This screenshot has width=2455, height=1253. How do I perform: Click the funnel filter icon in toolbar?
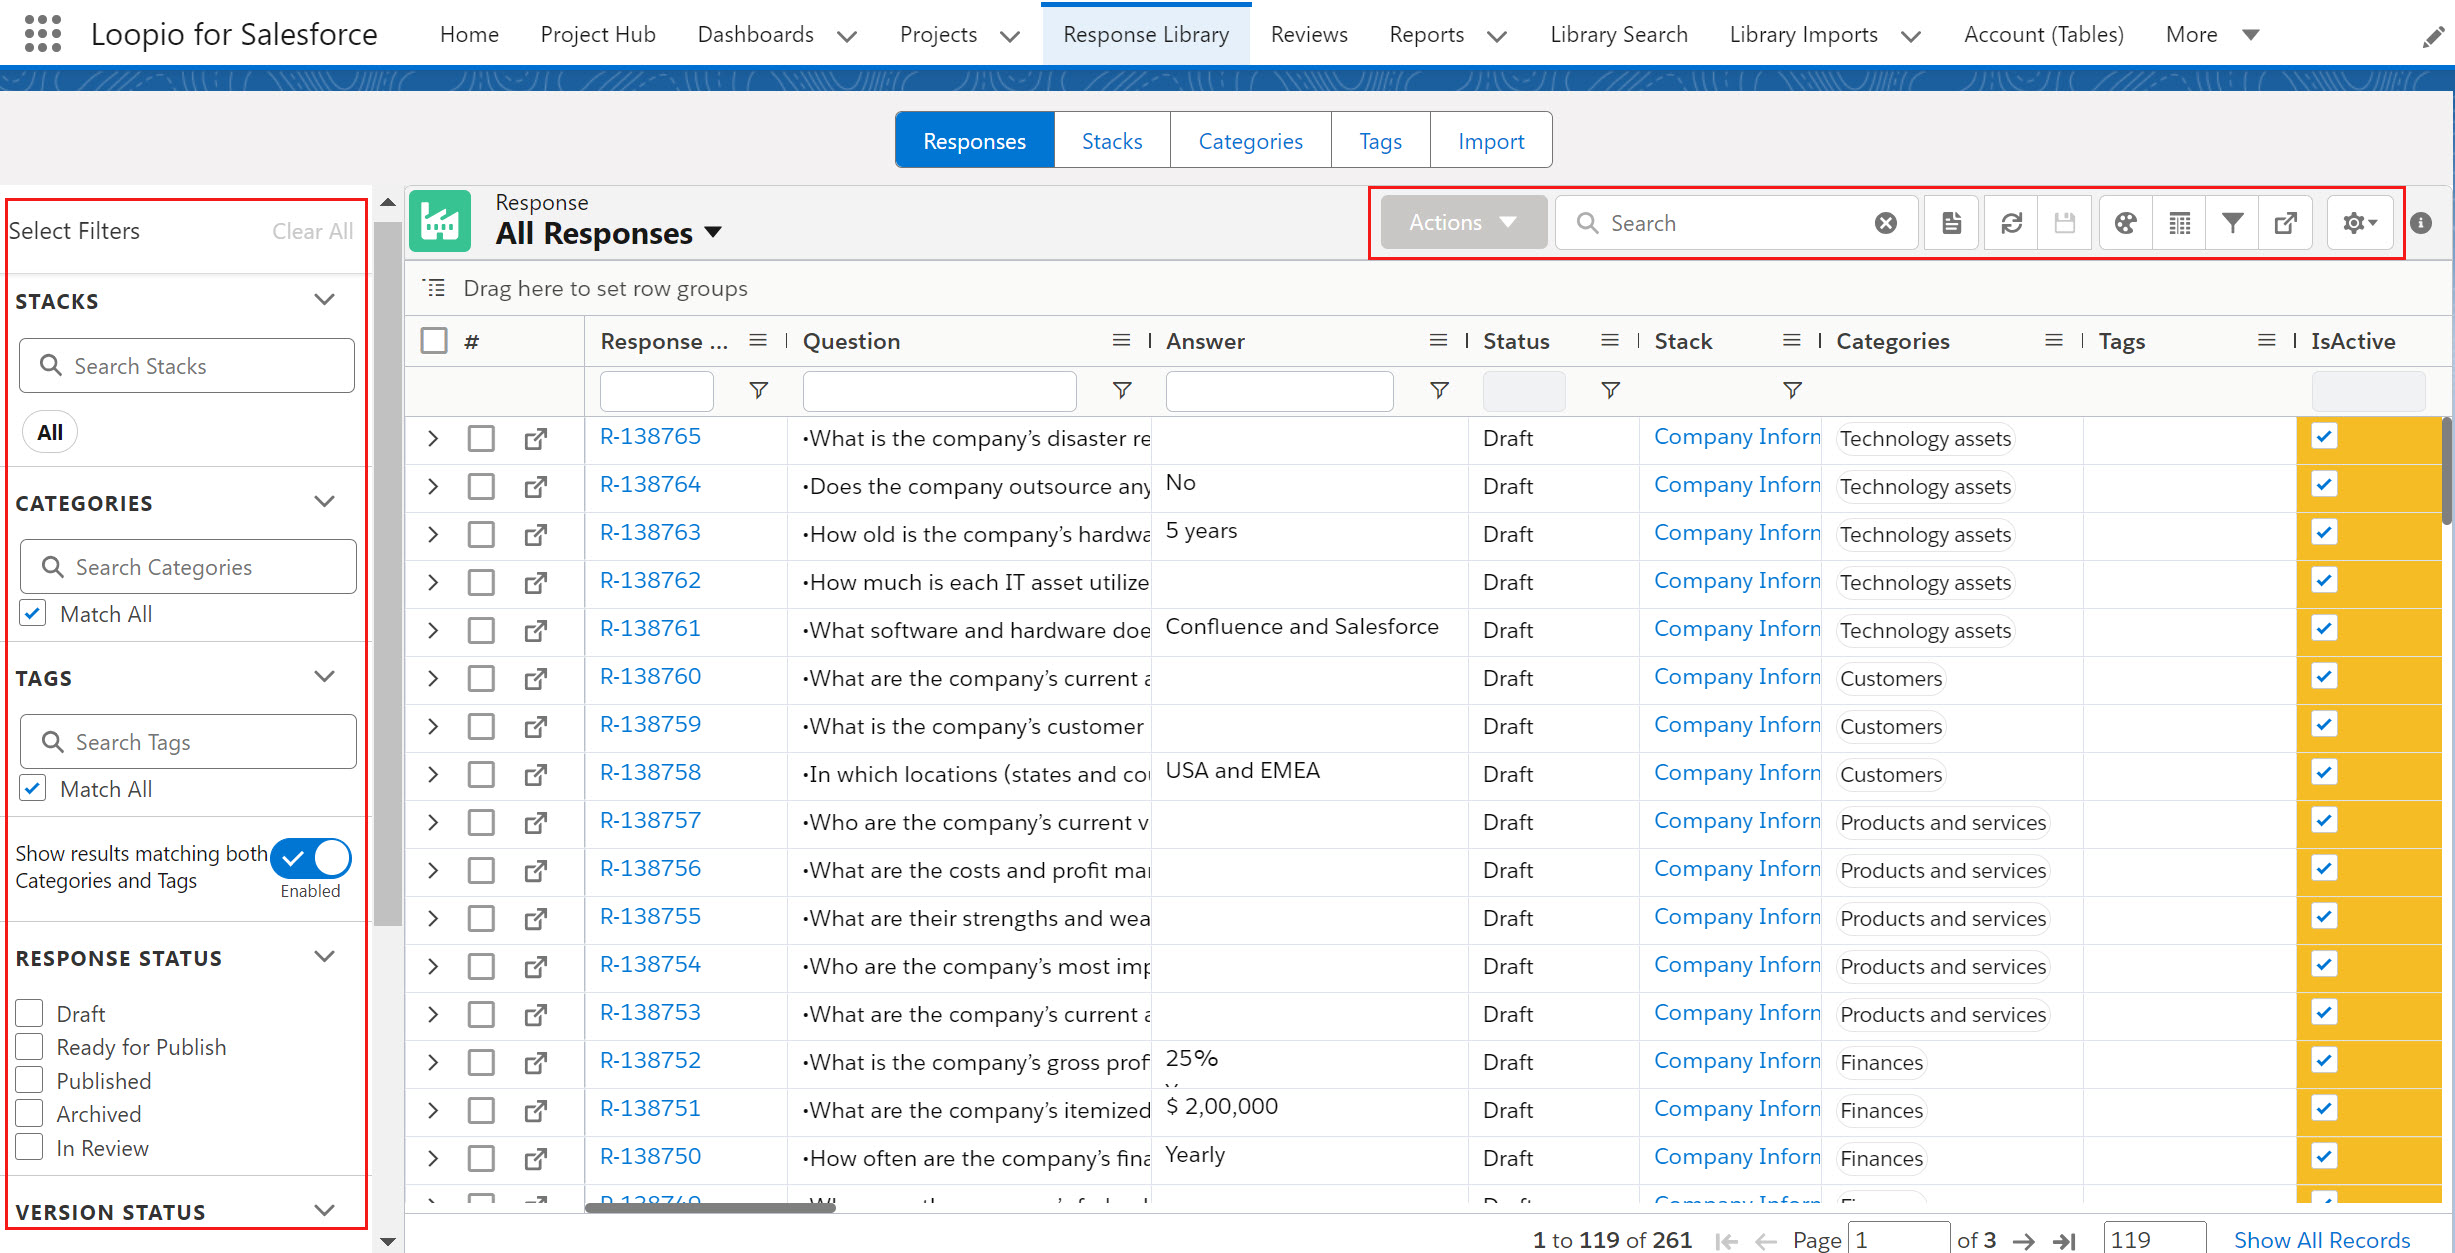click(2232, 223)
